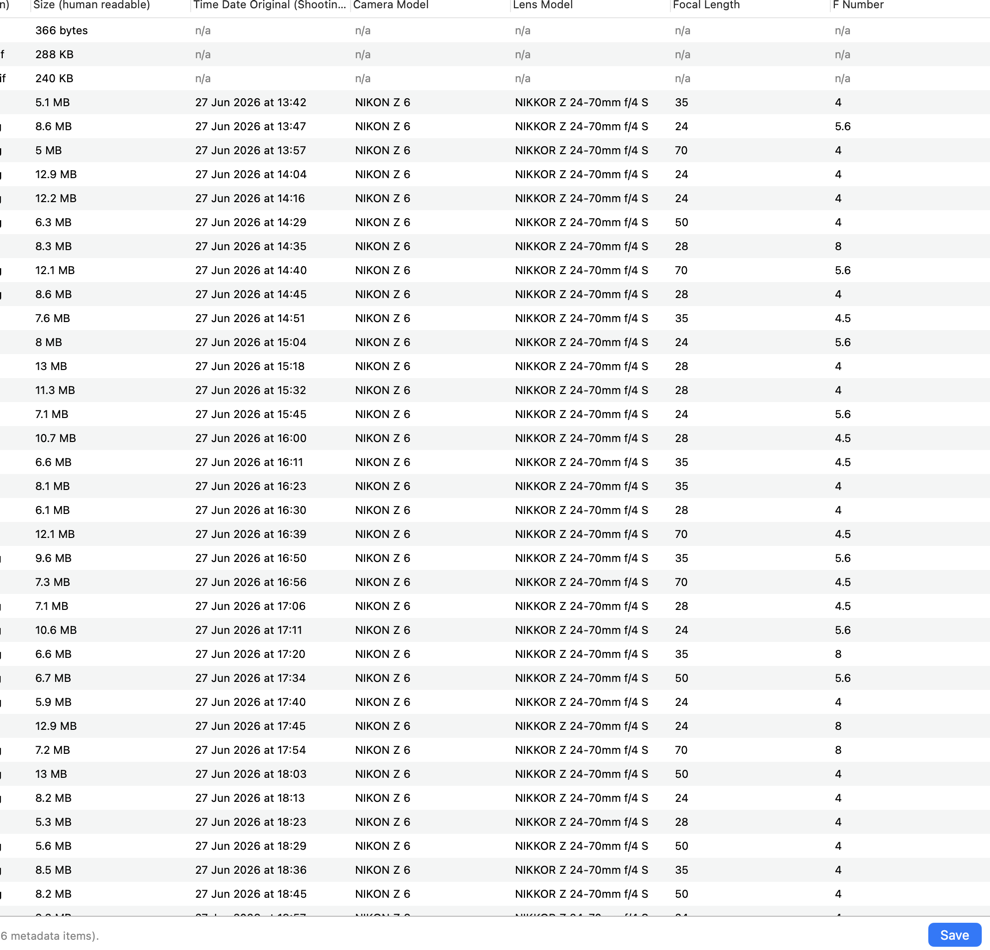Select the 5.3 MB size cell
The image size is (990, 950).
point(53,822)
